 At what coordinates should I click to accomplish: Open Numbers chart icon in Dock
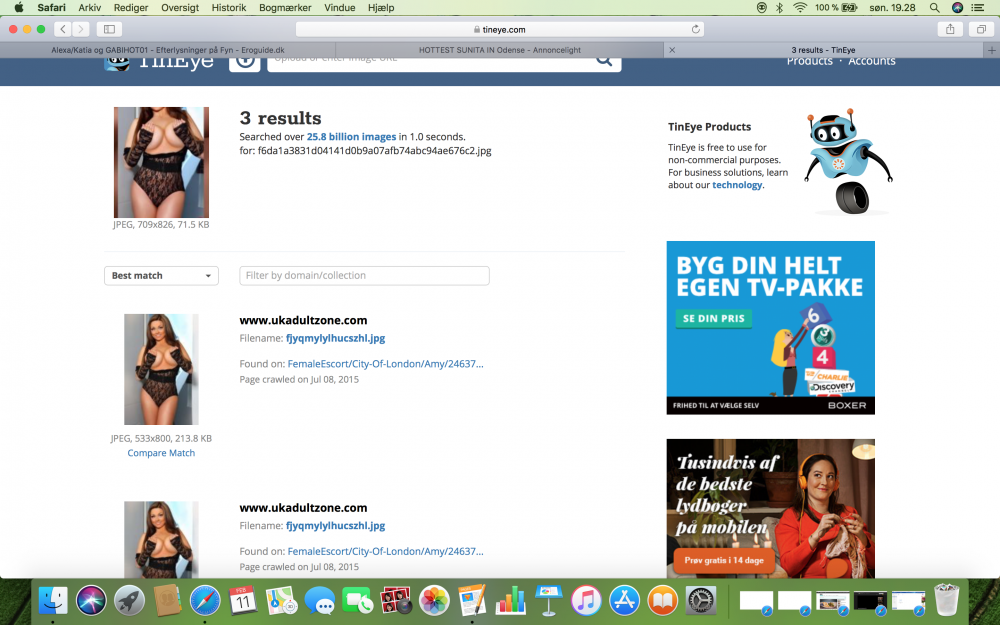510,601
